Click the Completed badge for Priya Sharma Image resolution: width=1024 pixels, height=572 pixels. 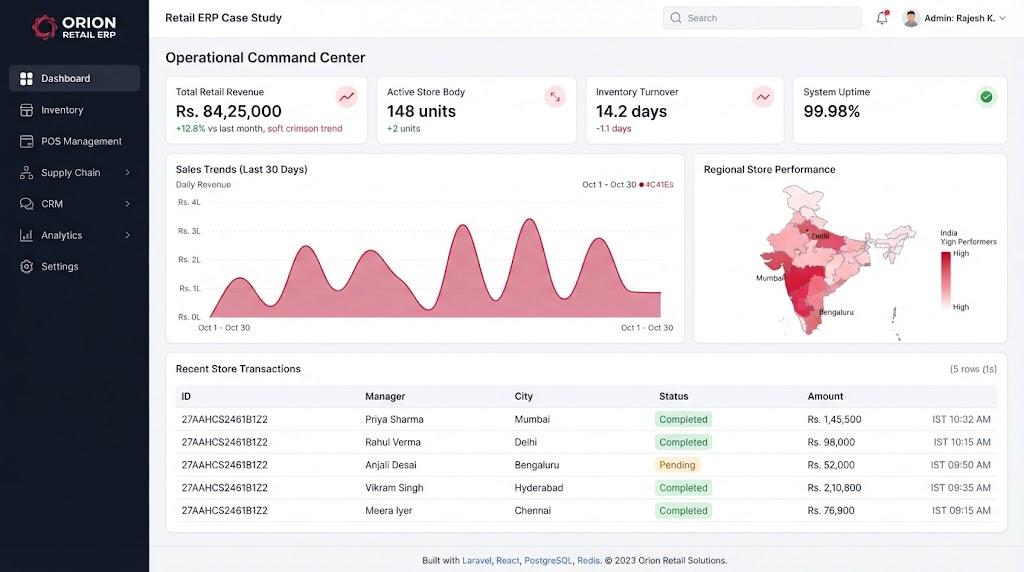click(x=683, y=419)
